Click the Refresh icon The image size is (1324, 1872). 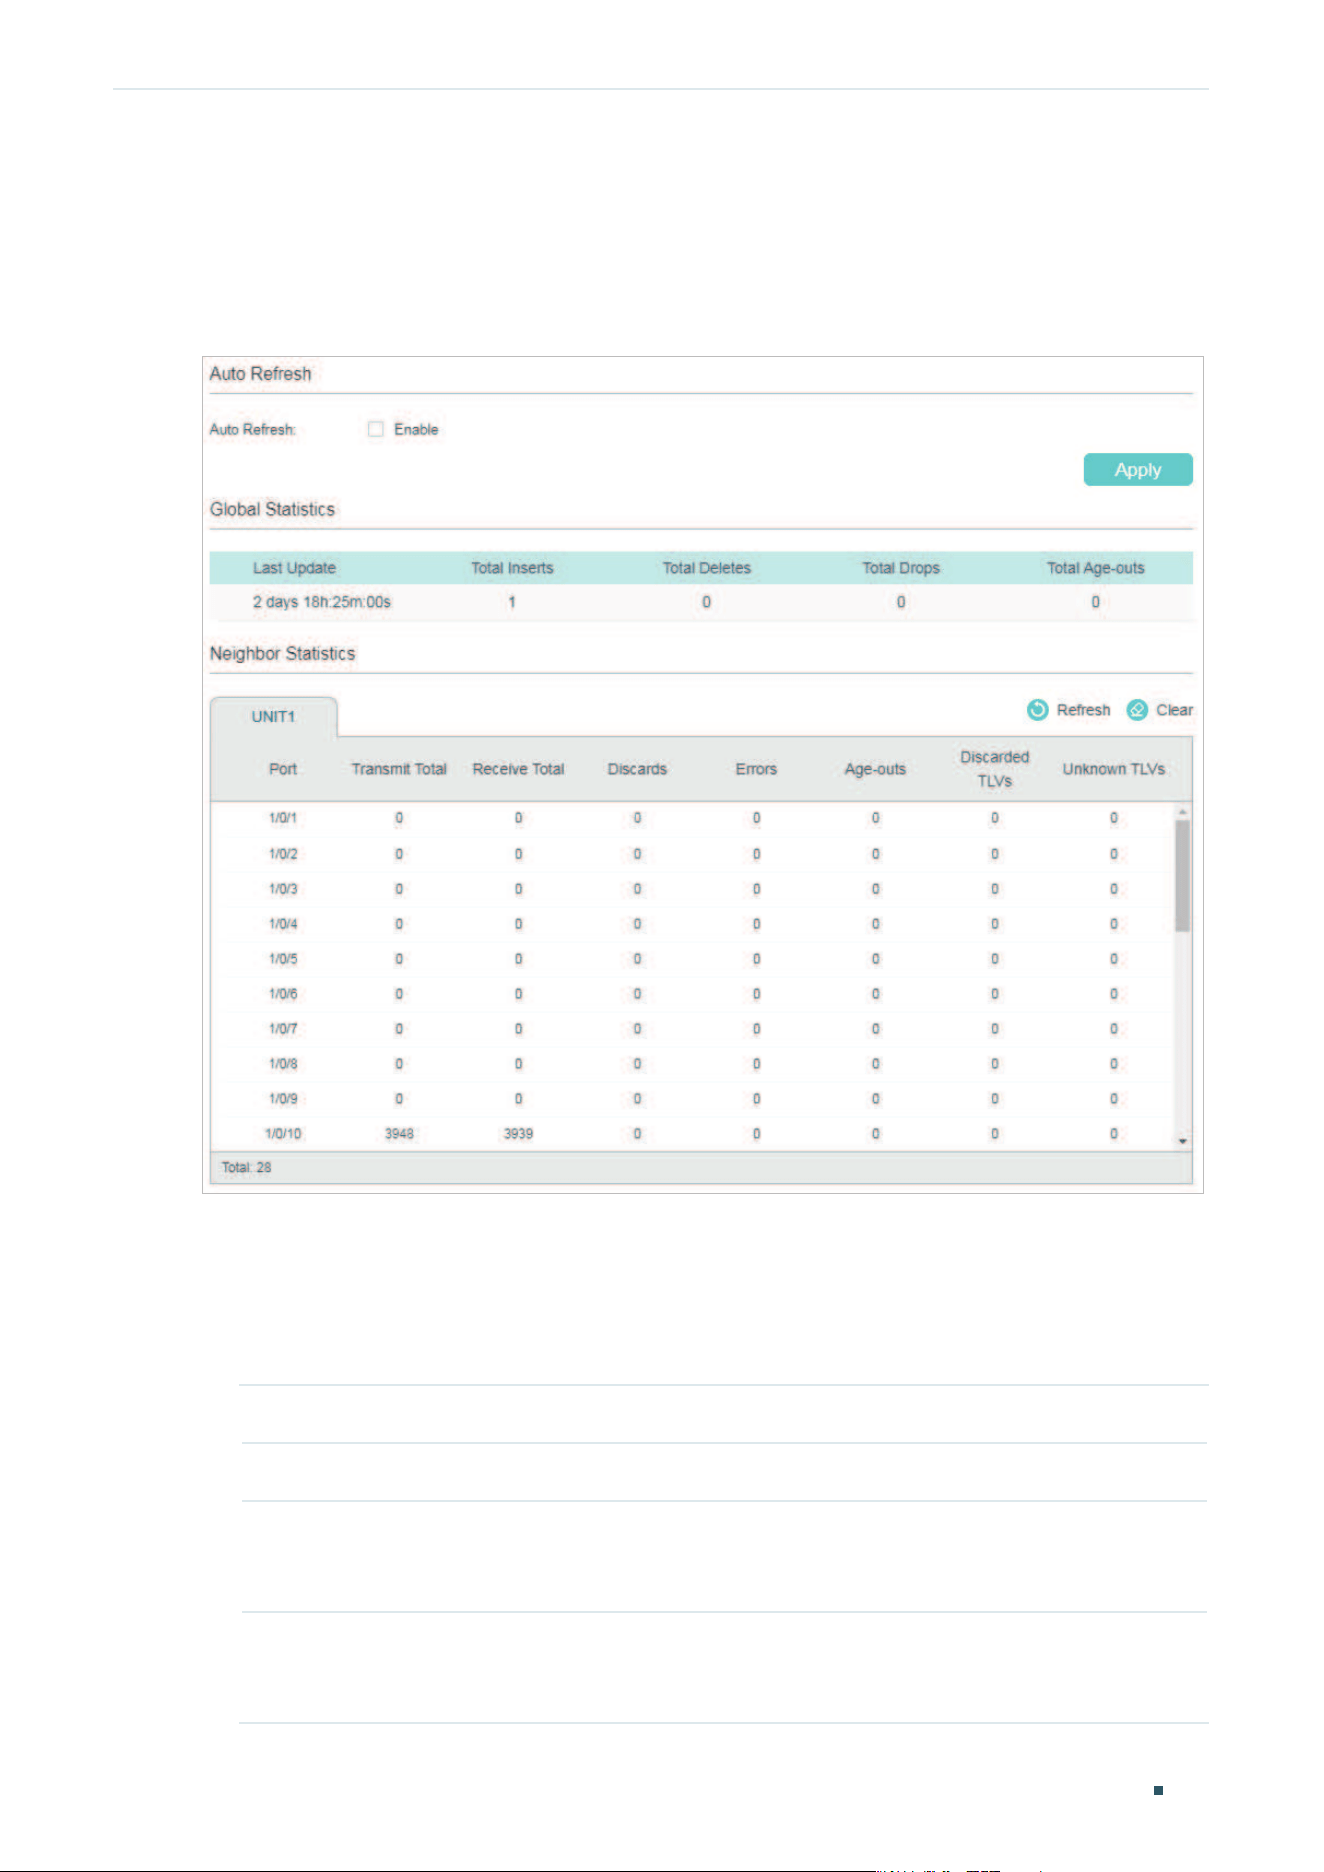click(1038, 710)
